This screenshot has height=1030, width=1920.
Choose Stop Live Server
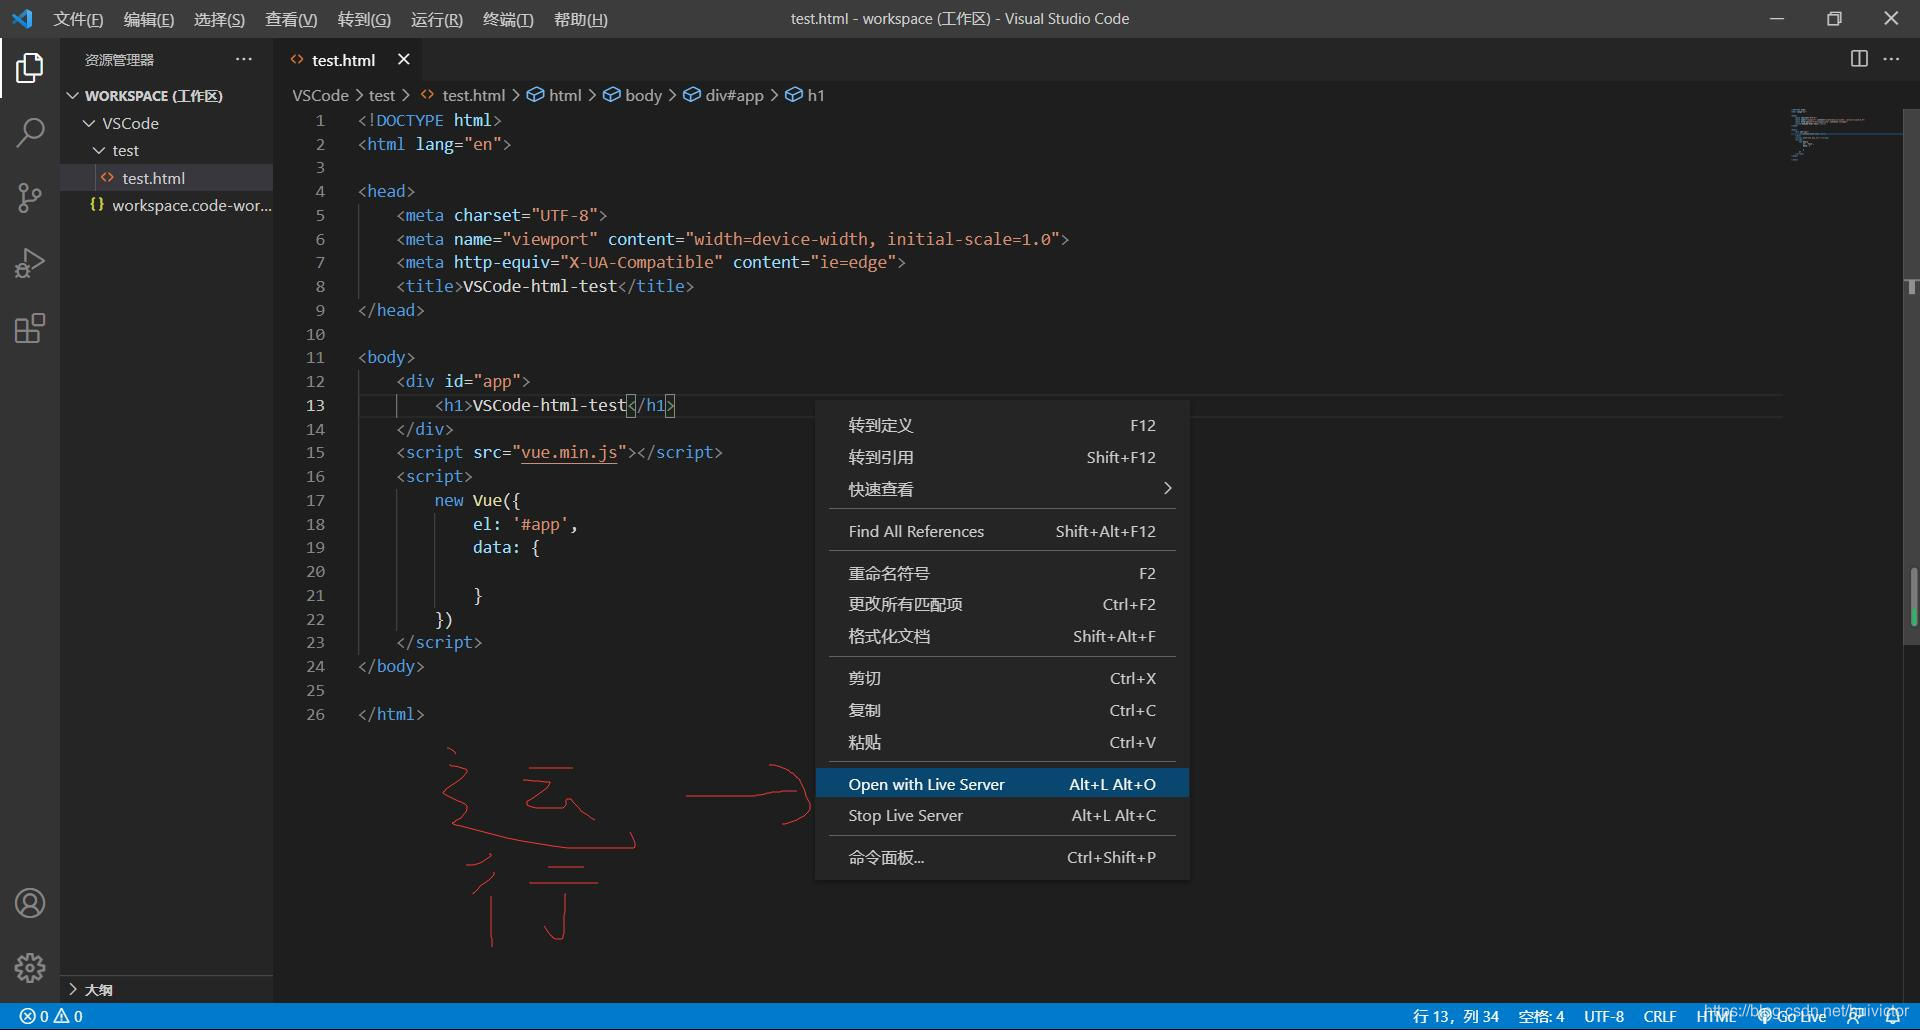click(x=1002, y=815)
